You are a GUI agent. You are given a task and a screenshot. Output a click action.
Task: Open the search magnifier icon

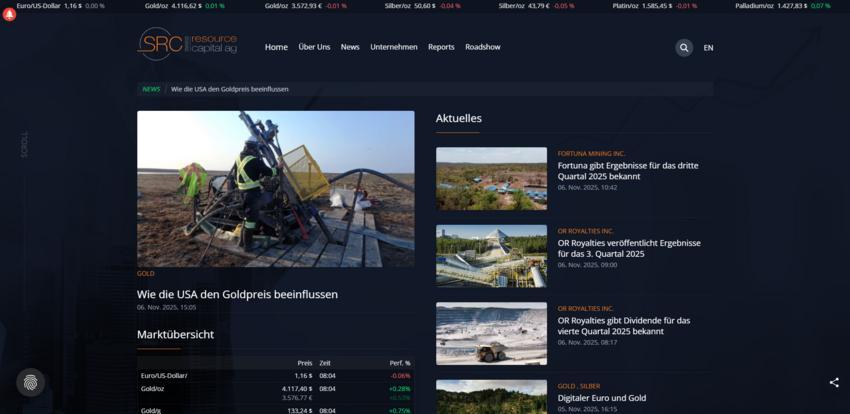[684, 47]
